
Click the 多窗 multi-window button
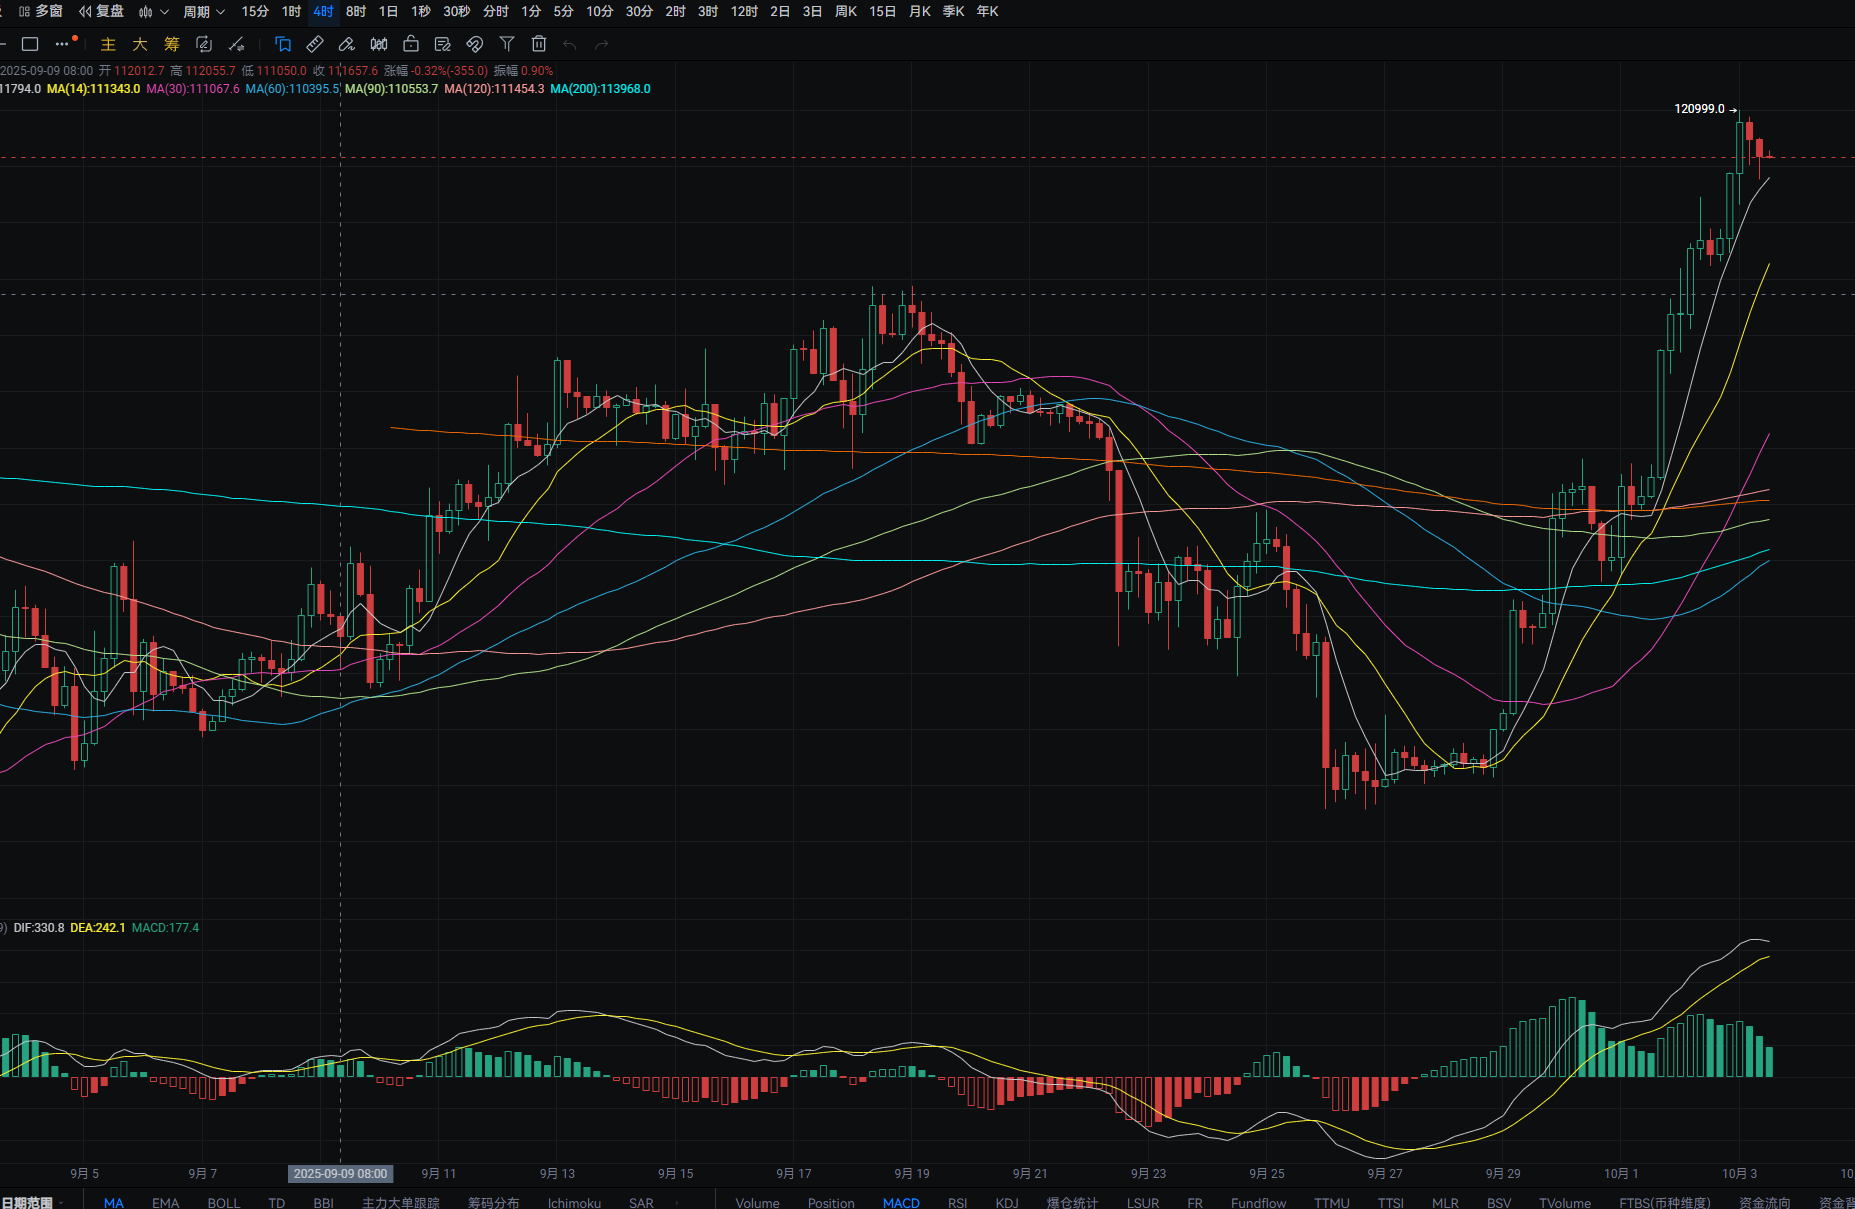pos(41,12)
